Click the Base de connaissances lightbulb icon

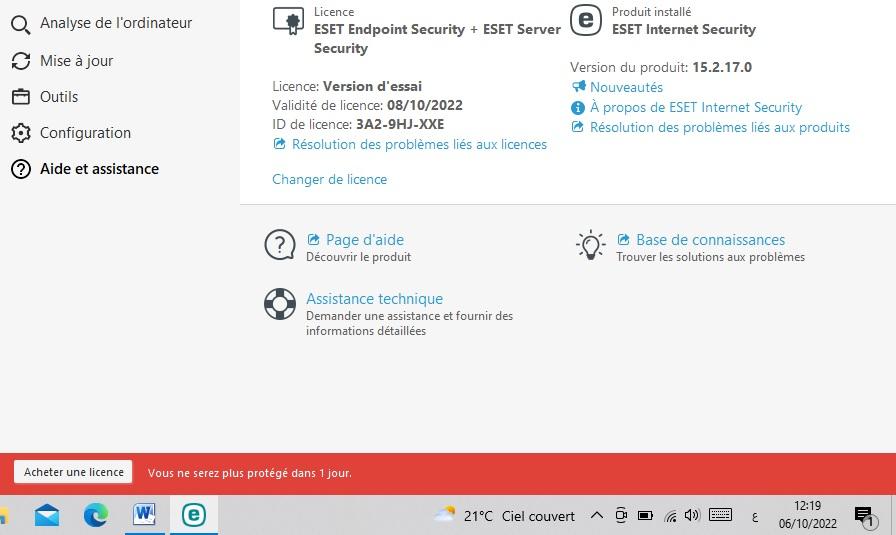click(590, 245)
